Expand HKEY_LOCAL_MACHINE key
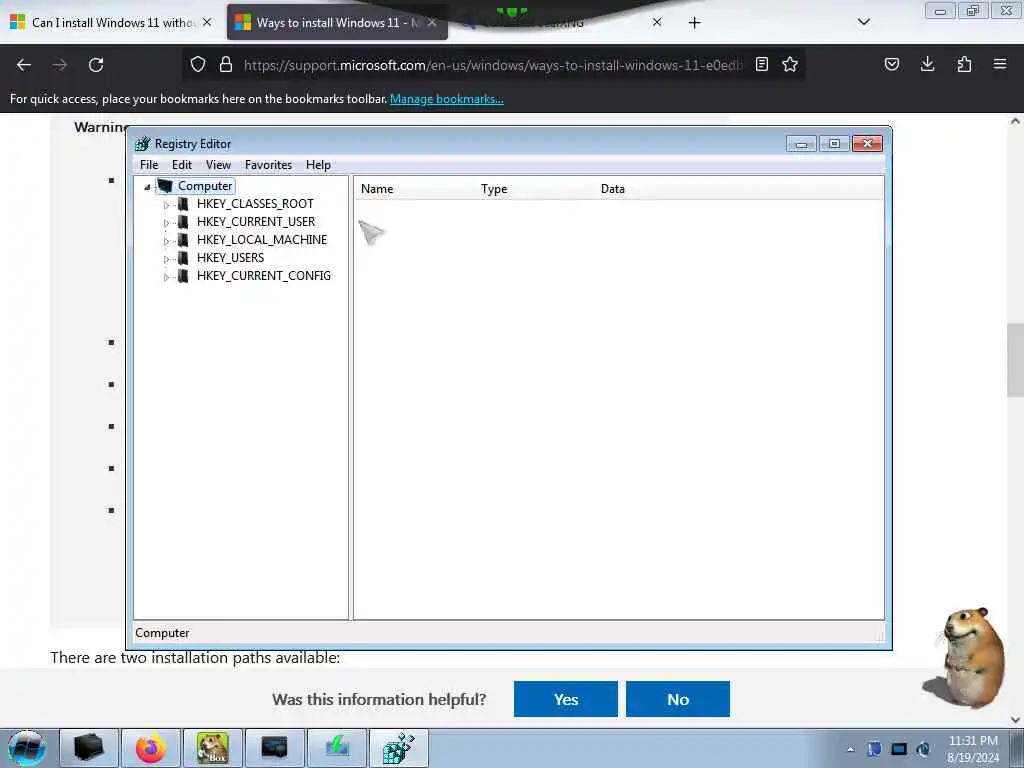Viewport: 1024px width, 768px height. [166, 241]
